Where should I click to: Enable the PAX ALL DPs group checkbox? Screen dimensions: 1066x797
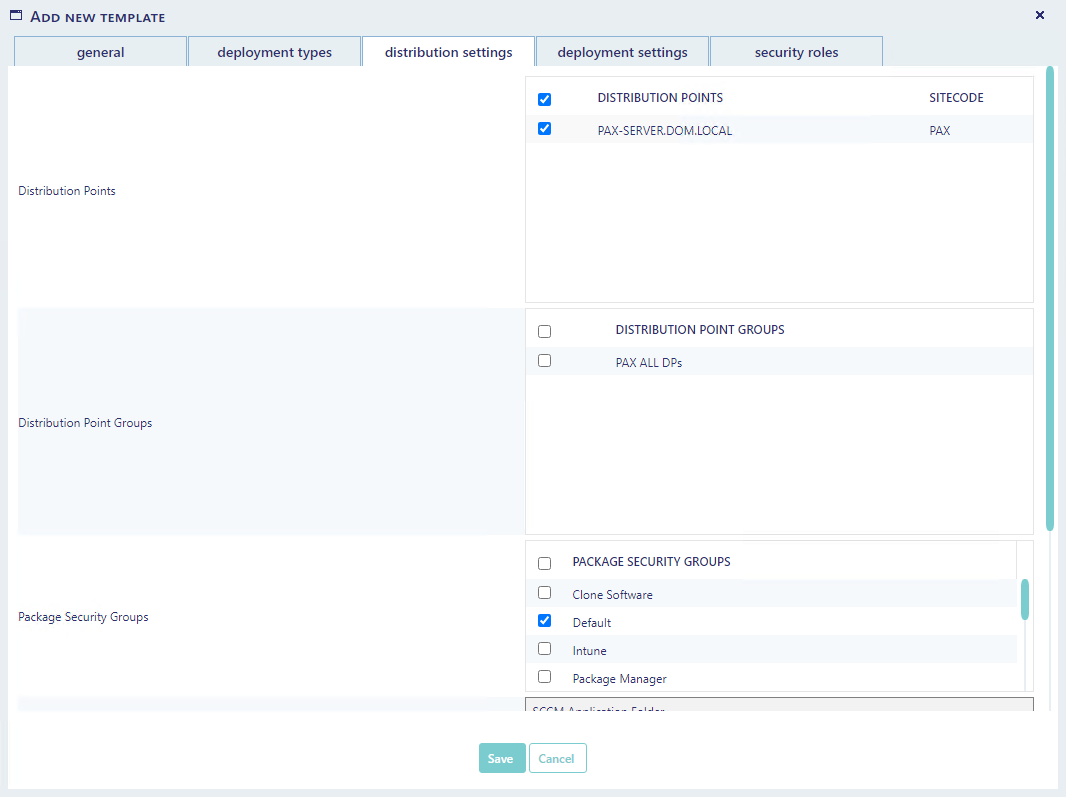click(545, 361)
